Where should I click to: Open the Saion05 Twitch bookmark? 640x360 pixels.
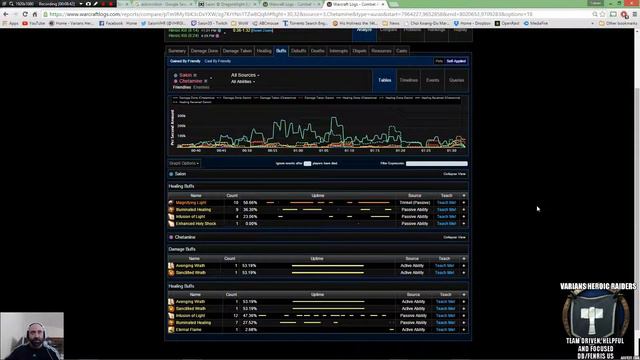click(209, 23)
